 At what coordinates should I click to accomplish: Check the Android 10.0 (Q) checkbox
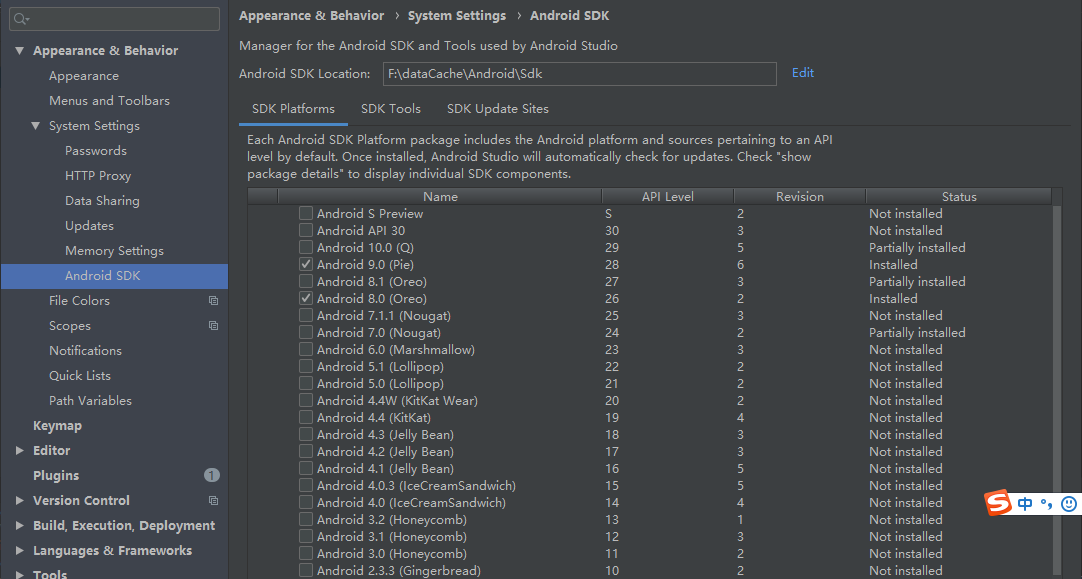point(306,247)
